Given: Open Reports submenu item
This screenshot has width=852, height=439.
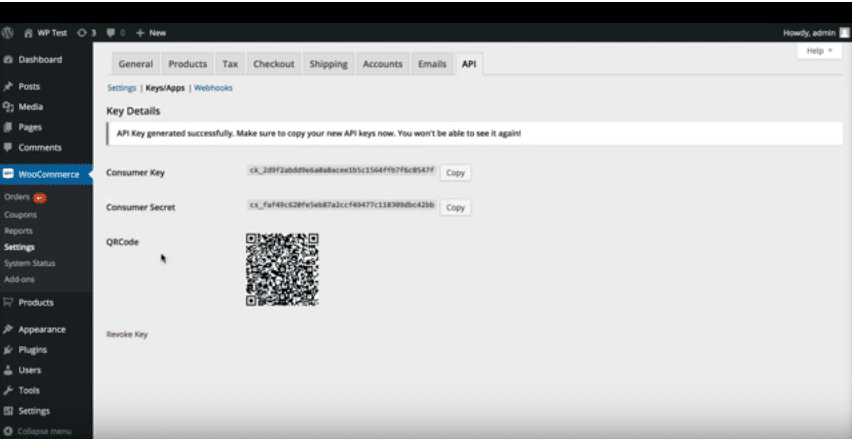Looking at the screenshot, I should 18,231.
